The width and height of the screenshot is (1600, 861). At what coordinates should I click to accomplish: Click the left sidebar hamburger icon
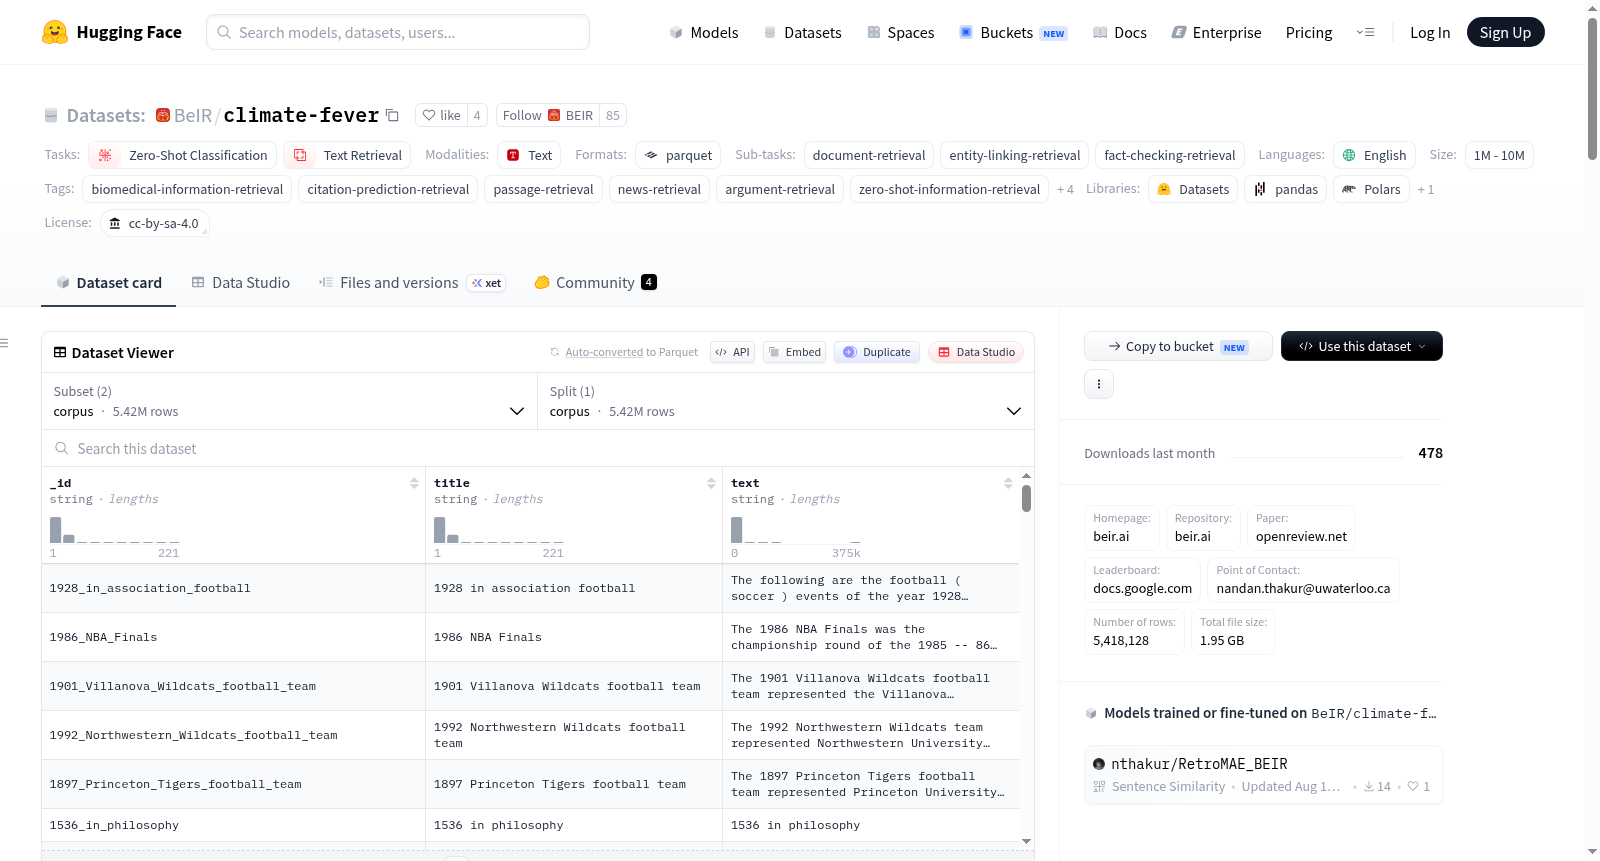click(x=4, y=343)
